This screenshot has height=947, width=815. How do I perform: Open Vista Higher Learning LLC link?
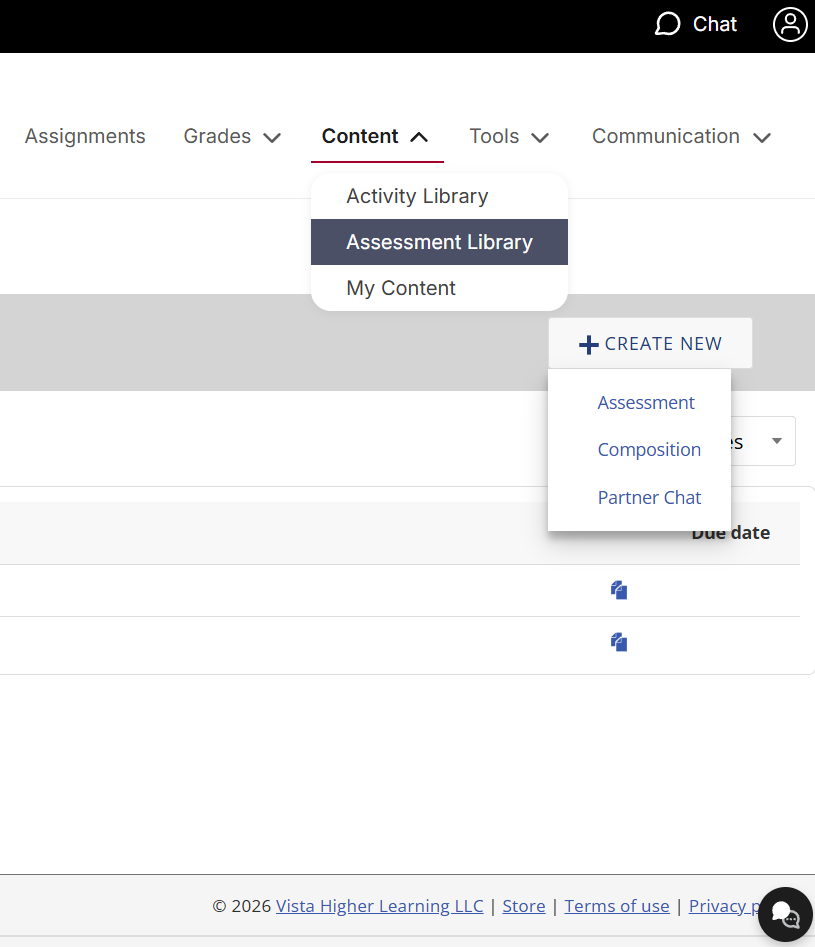379,906
